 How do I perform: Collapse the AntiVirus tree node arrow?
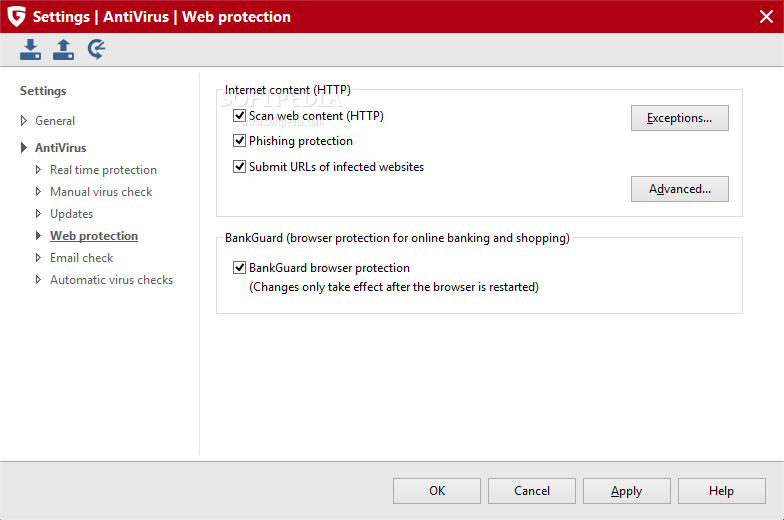pyautogui.click(x=24, y=148)
